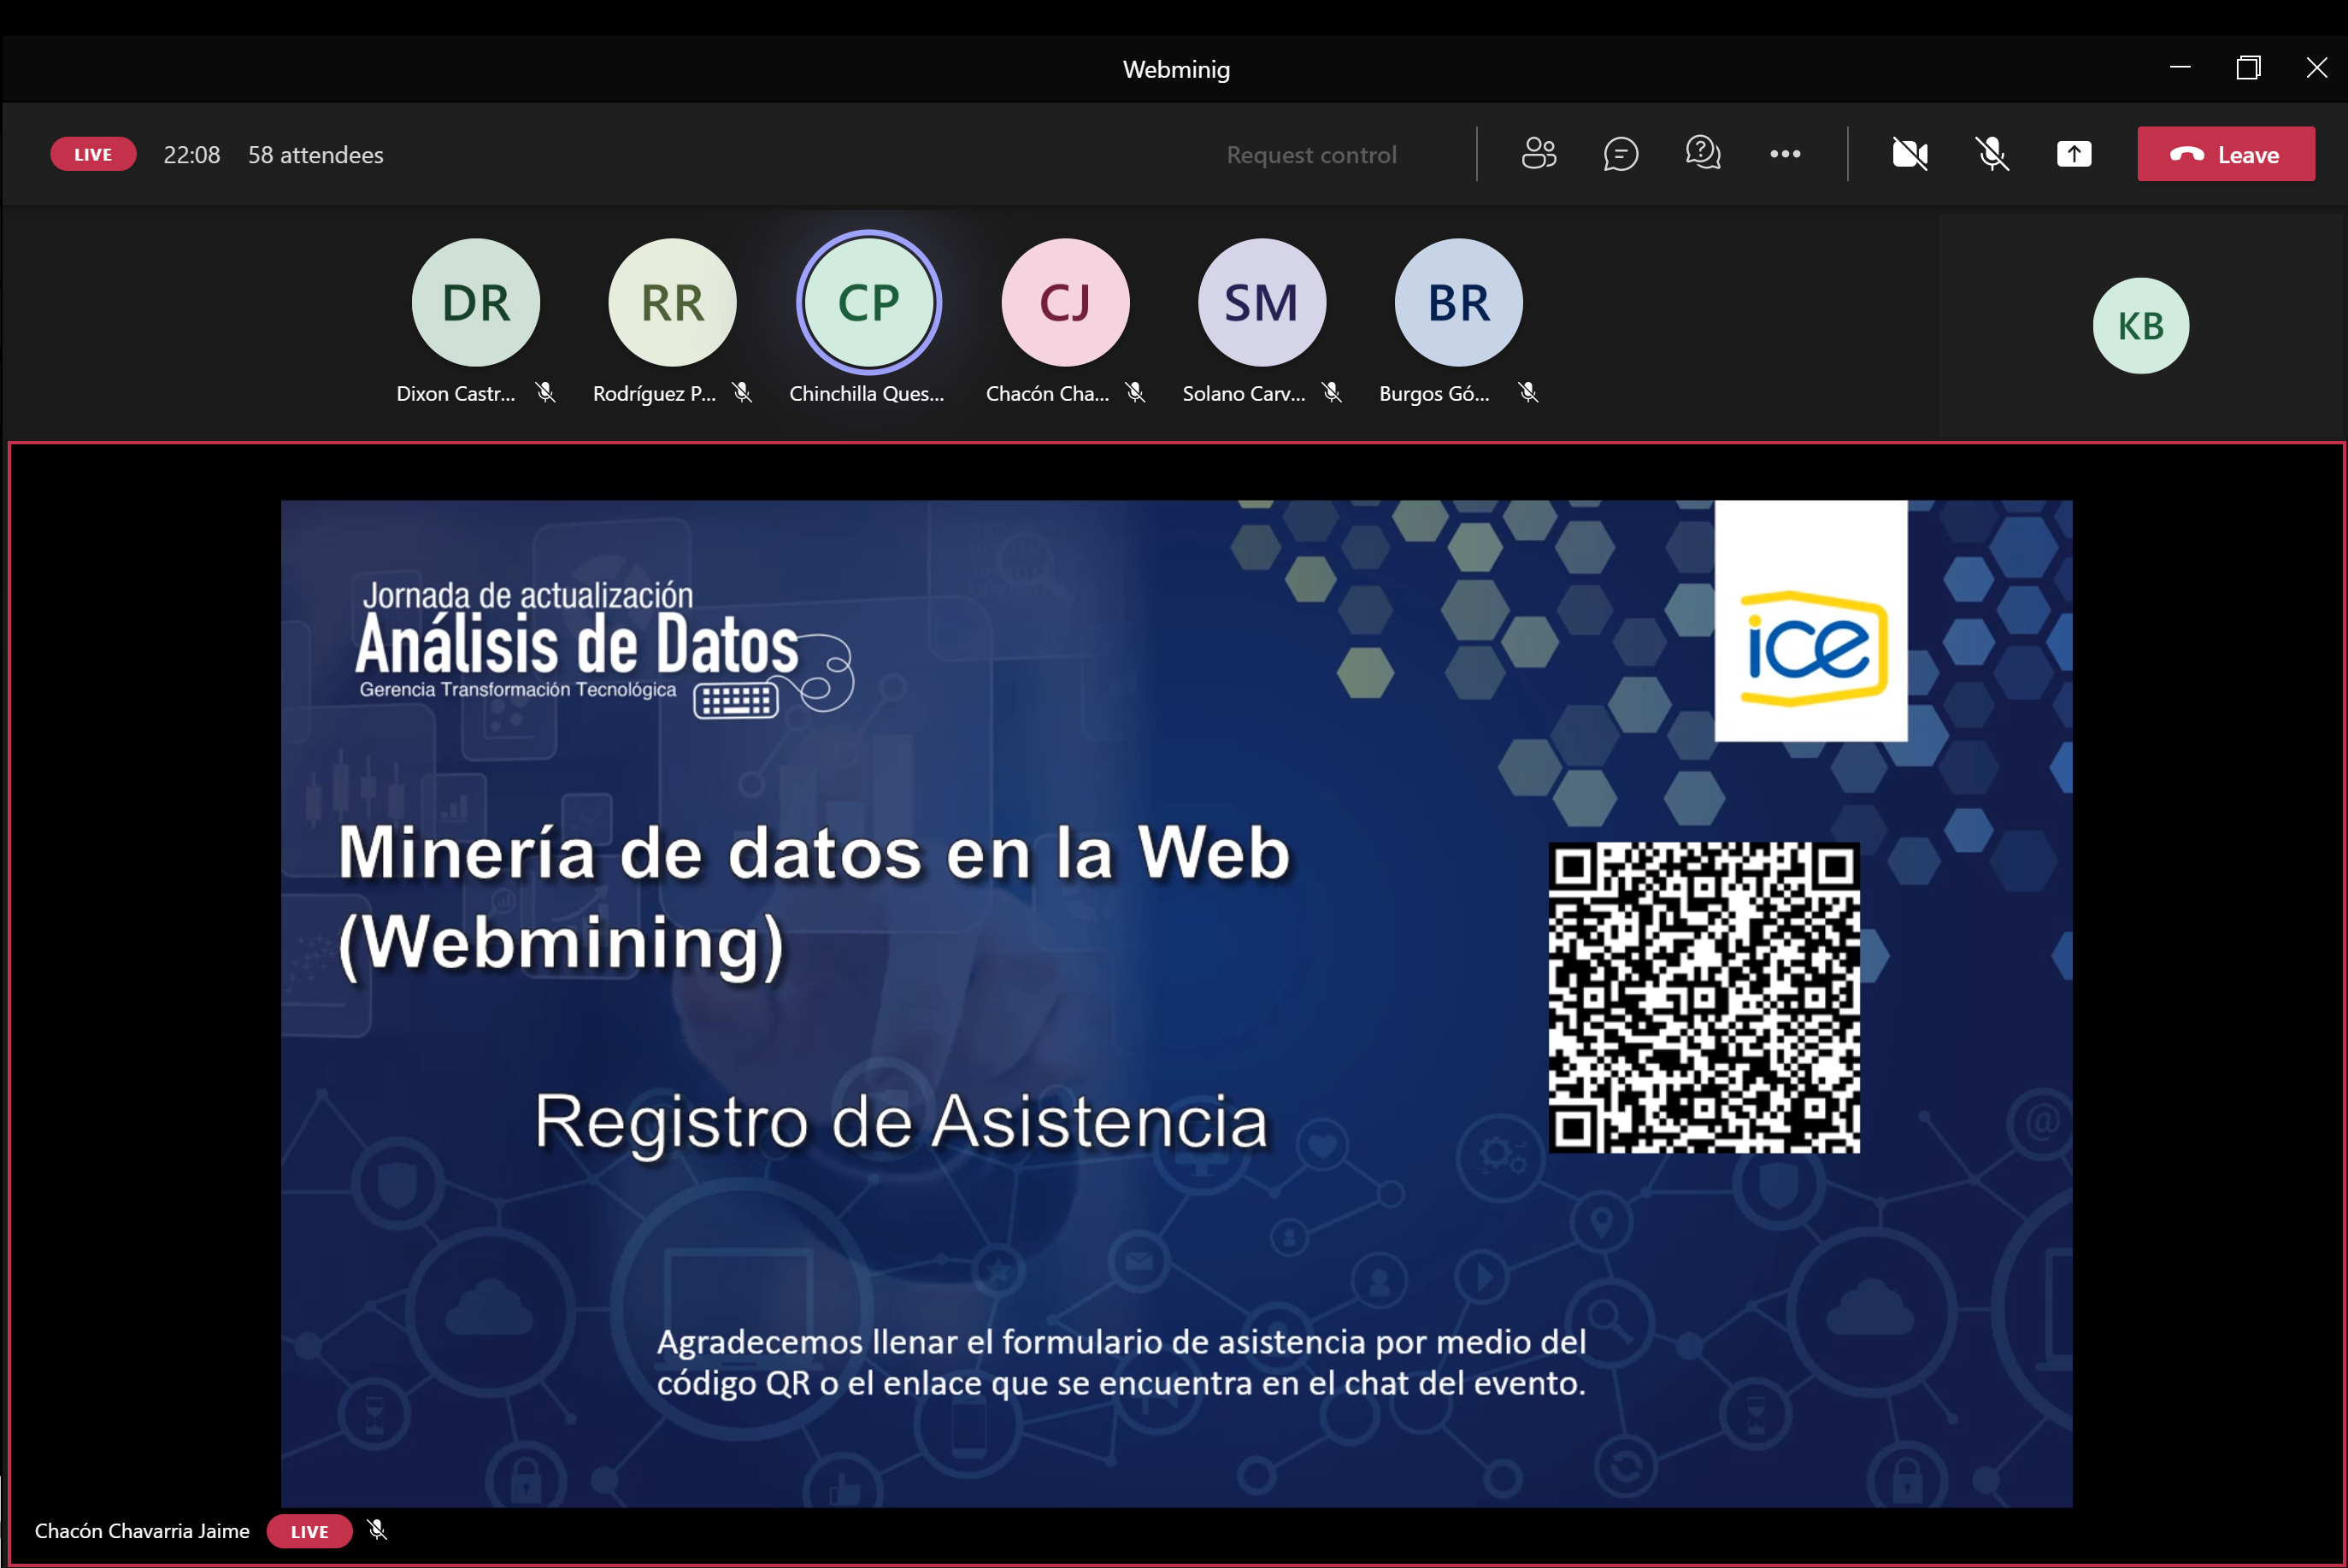
Task: Click muted mic icon next to Dixon Castr
Action: pyautogui.click(x=545, y=393)
